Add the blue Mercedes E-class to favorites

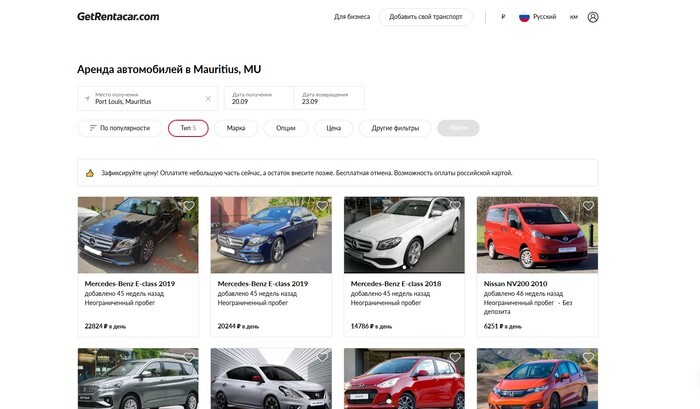[x=322, y=206]
